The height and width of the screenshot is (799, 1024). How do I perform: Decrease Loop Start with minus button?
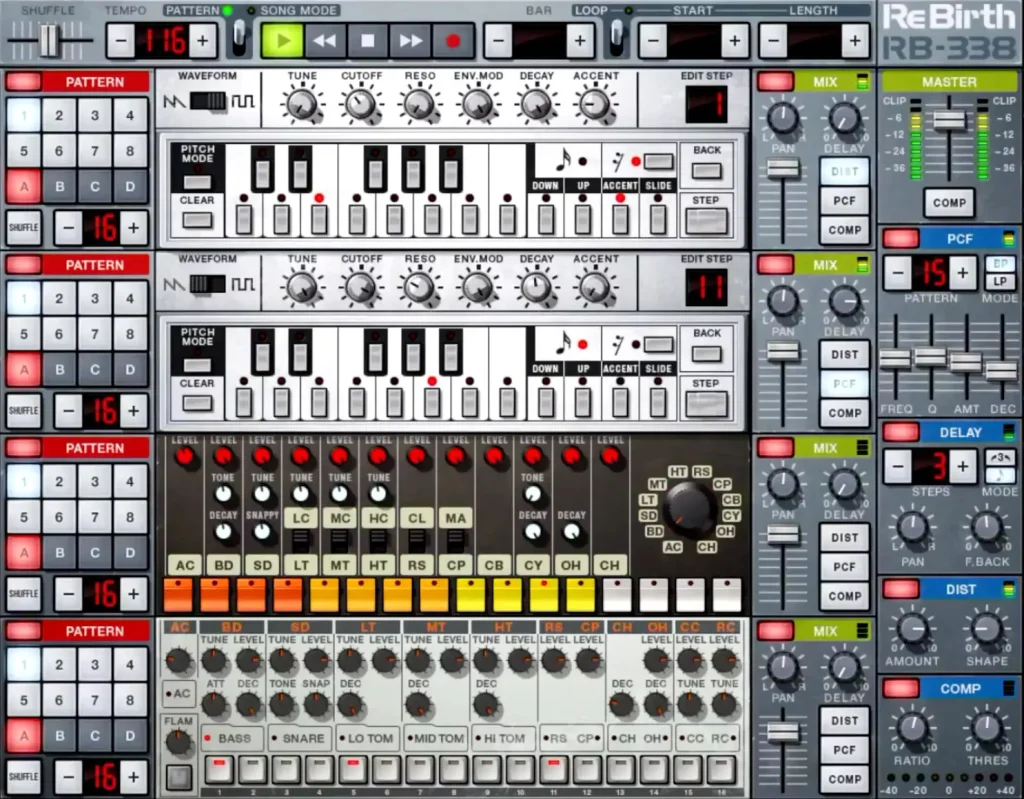coord(653,41)
